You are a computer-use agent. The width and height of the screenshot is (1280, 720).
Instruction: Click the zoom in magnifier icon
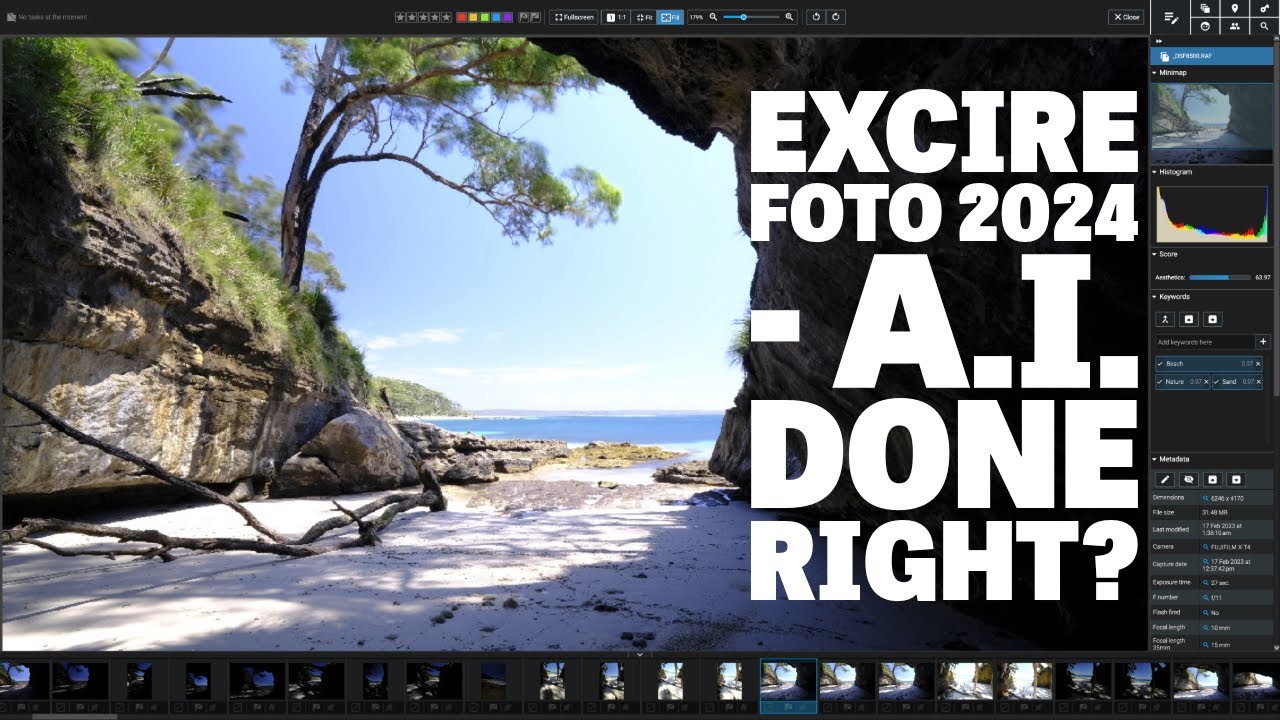[789, 17]
